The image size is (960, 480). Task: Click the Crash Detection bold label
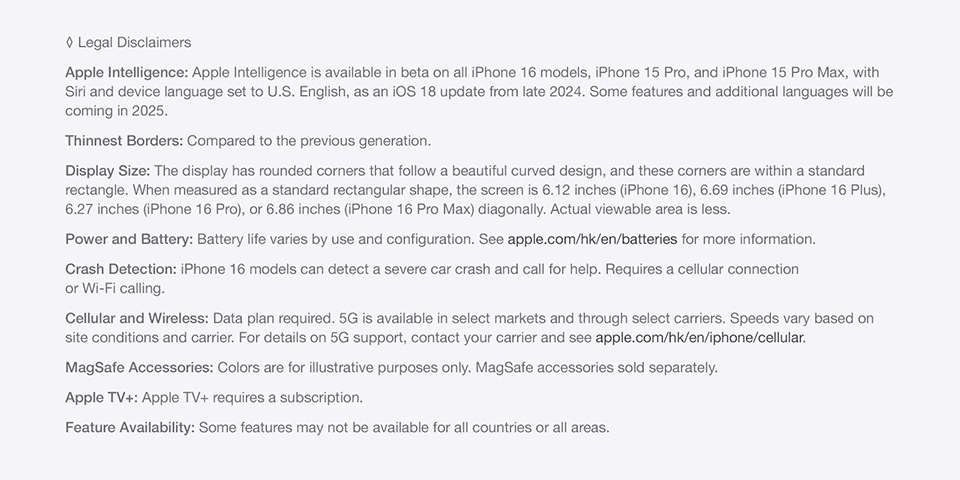[x=121, y=269]
